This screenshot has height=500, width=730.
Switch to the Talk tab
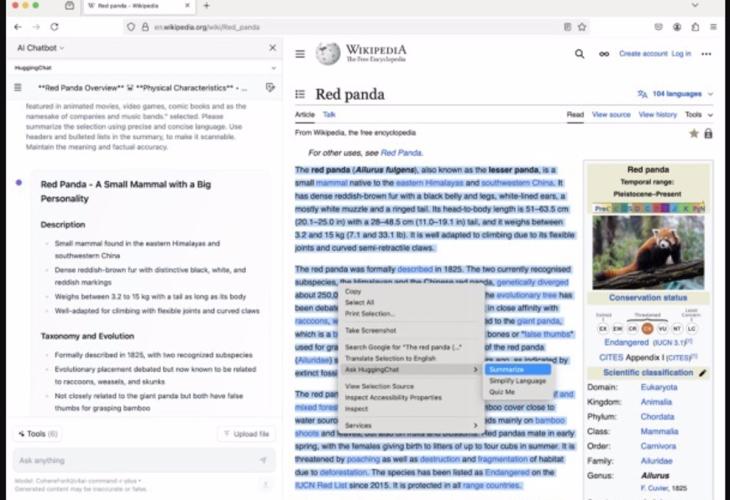[329, 115]
